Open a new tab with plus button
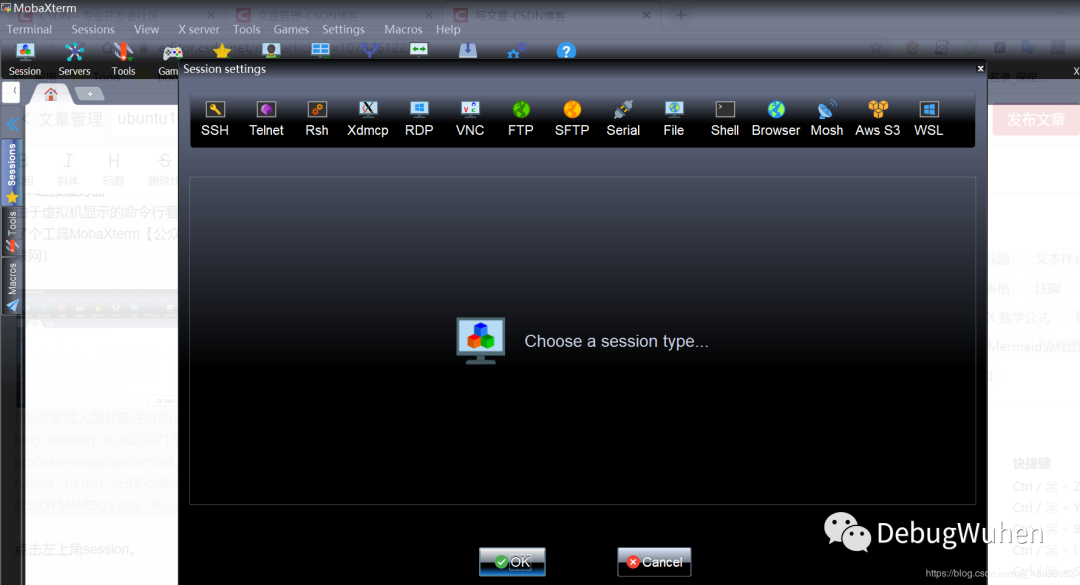Image resolution: width=1080 pixels, height=585 pixels. (x=90, y=94)
